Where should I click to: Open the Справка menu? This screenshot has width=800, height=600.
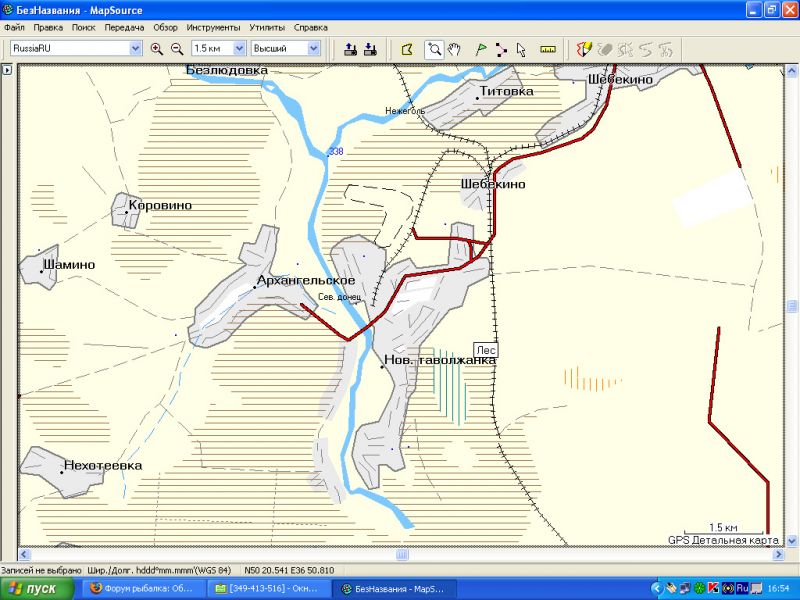[311, 28]
